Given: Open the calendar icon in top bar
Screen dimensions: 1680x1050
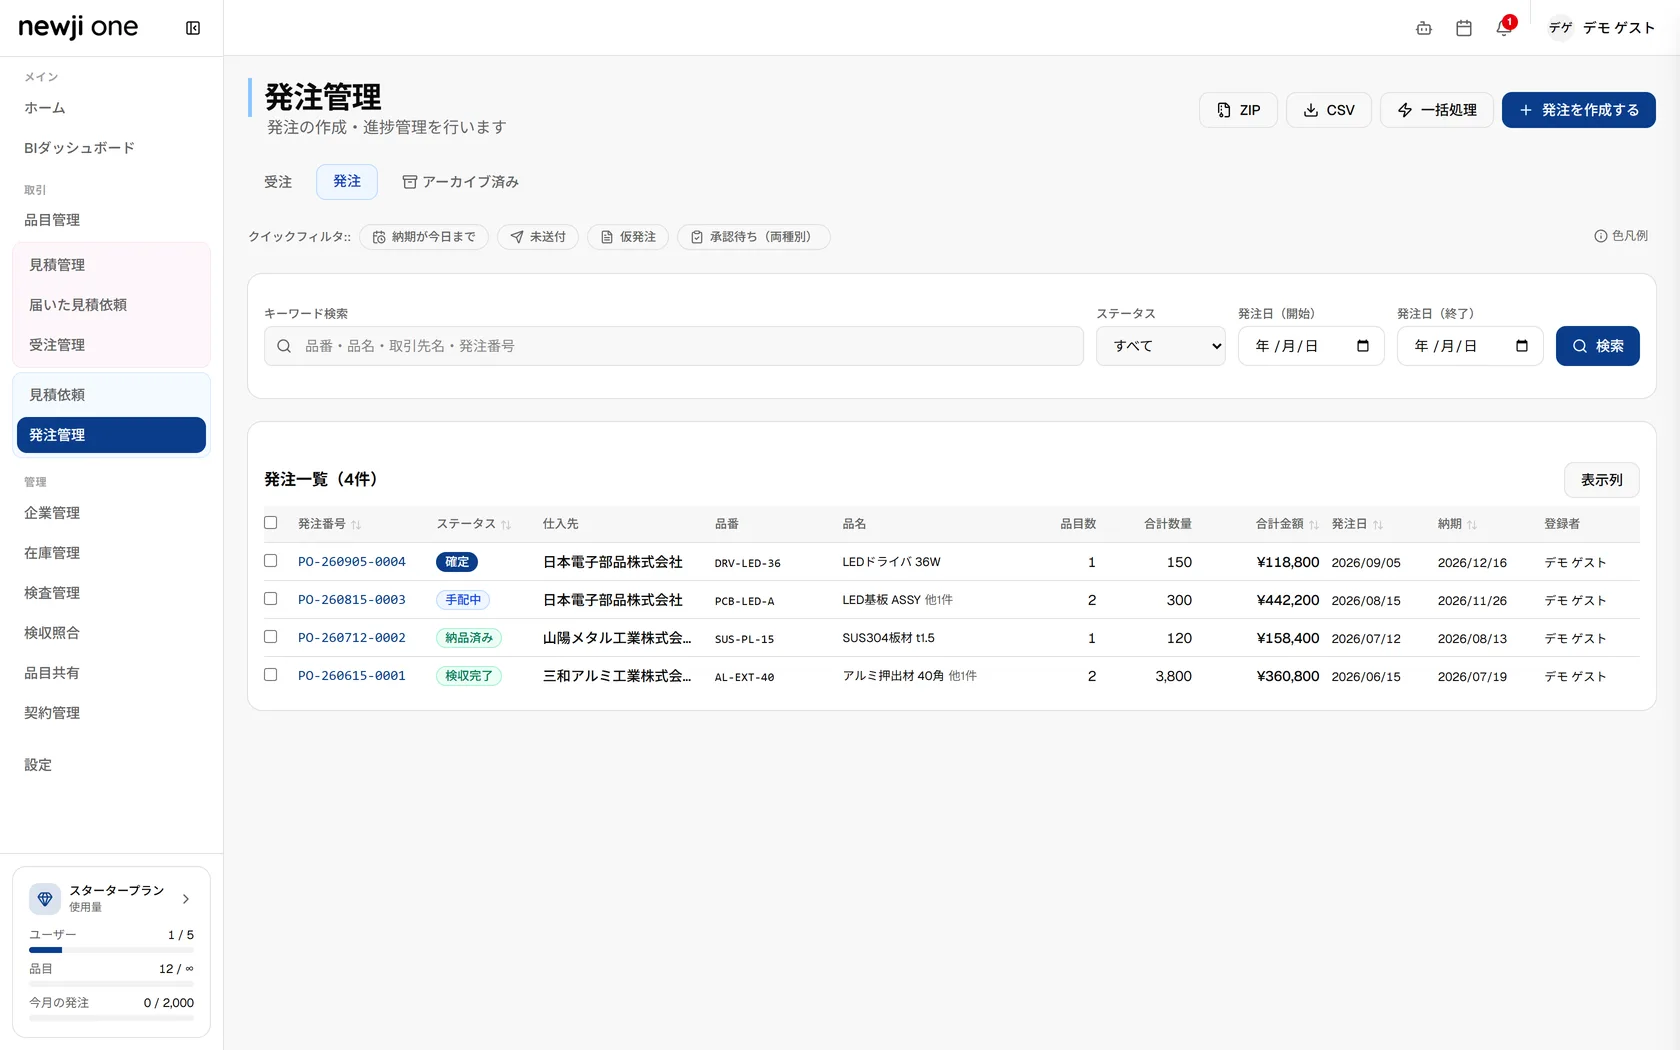Looking at the screenshot, I should (1464, 28).
